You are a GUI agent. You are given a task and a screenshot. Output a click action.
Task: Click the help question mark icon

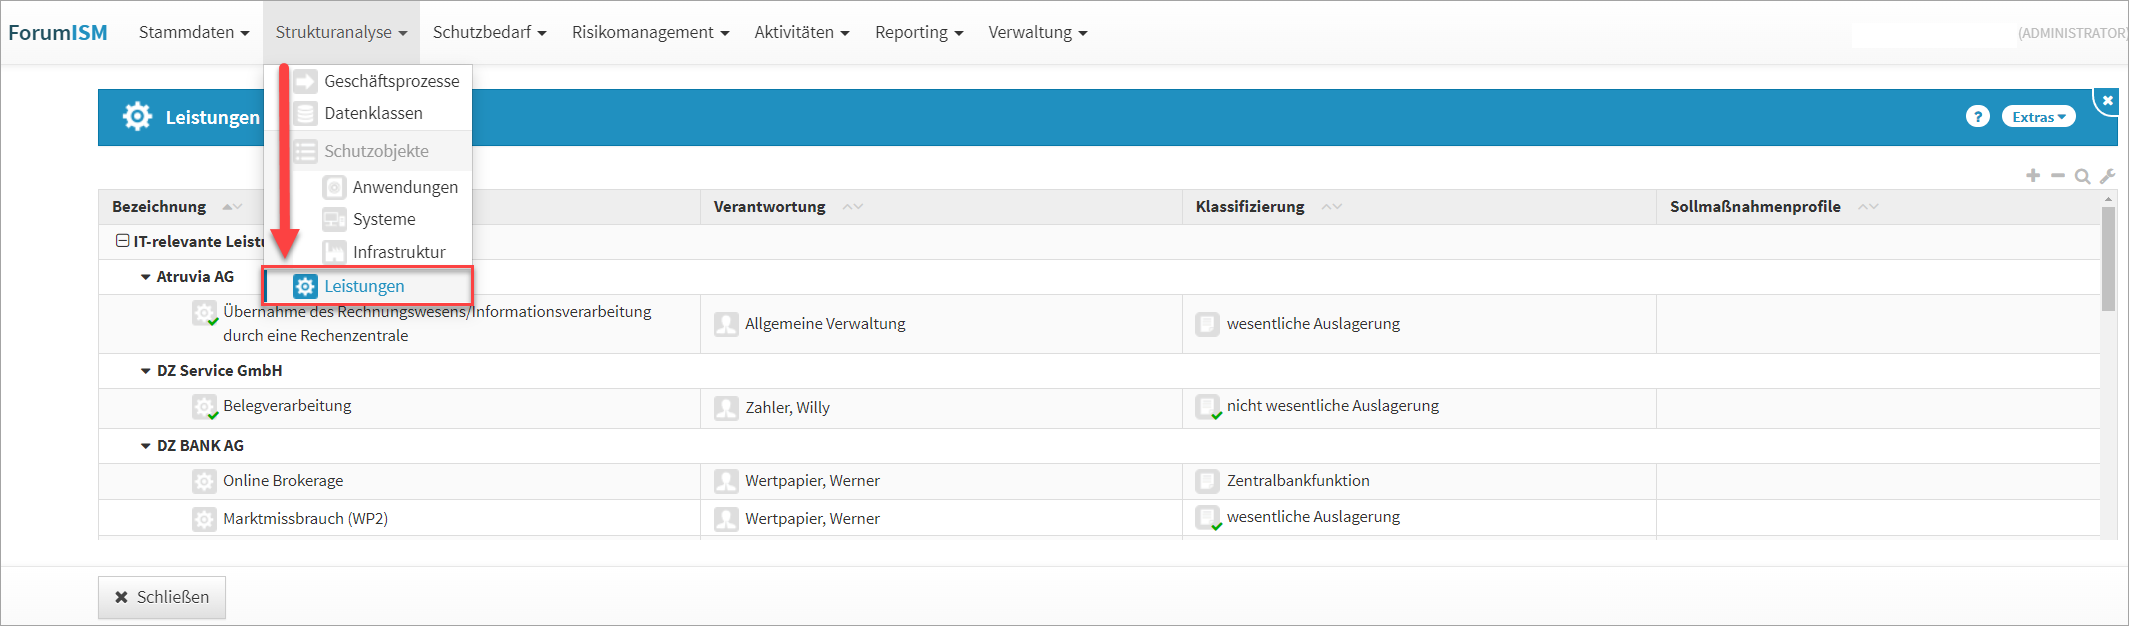(1977, 117)
